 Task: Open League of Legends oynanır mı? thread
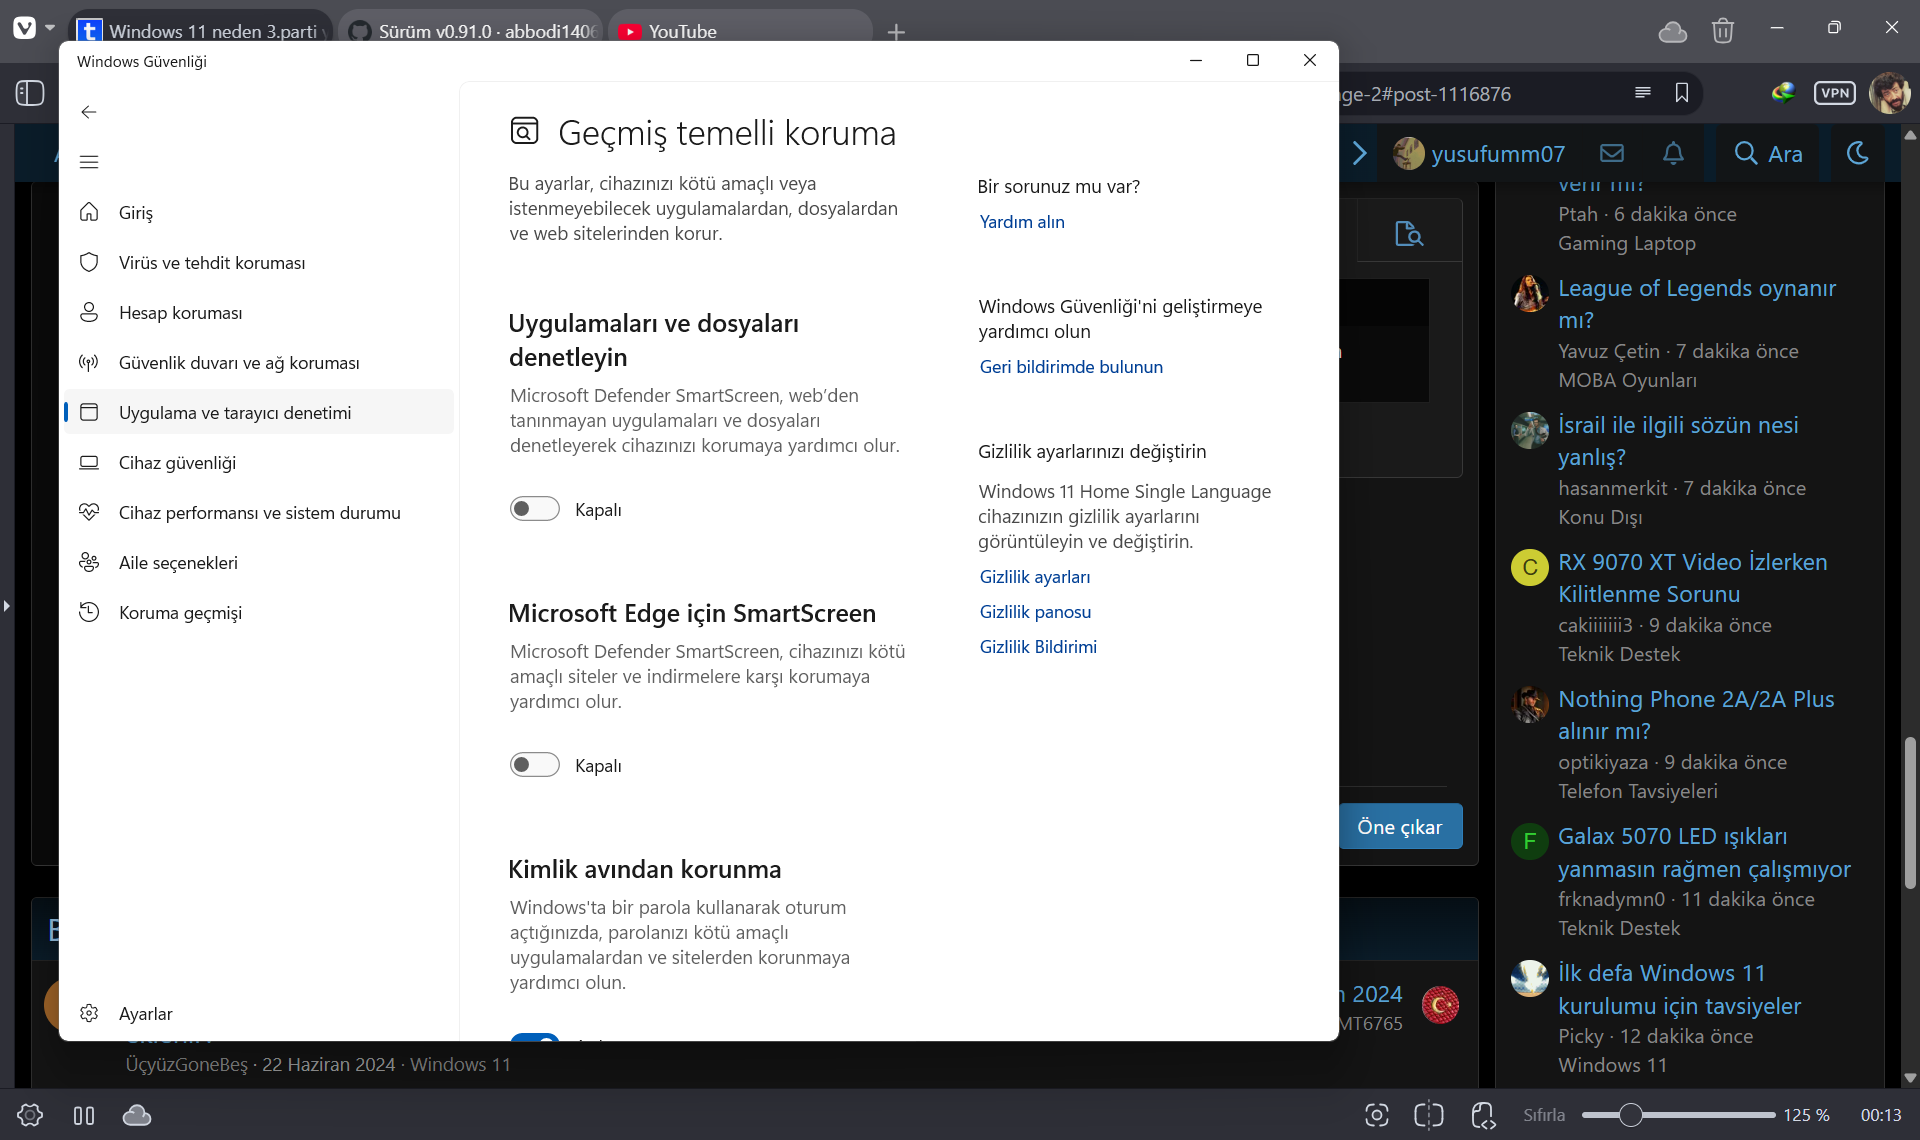pyautogui.click(x=1696, y=304)
